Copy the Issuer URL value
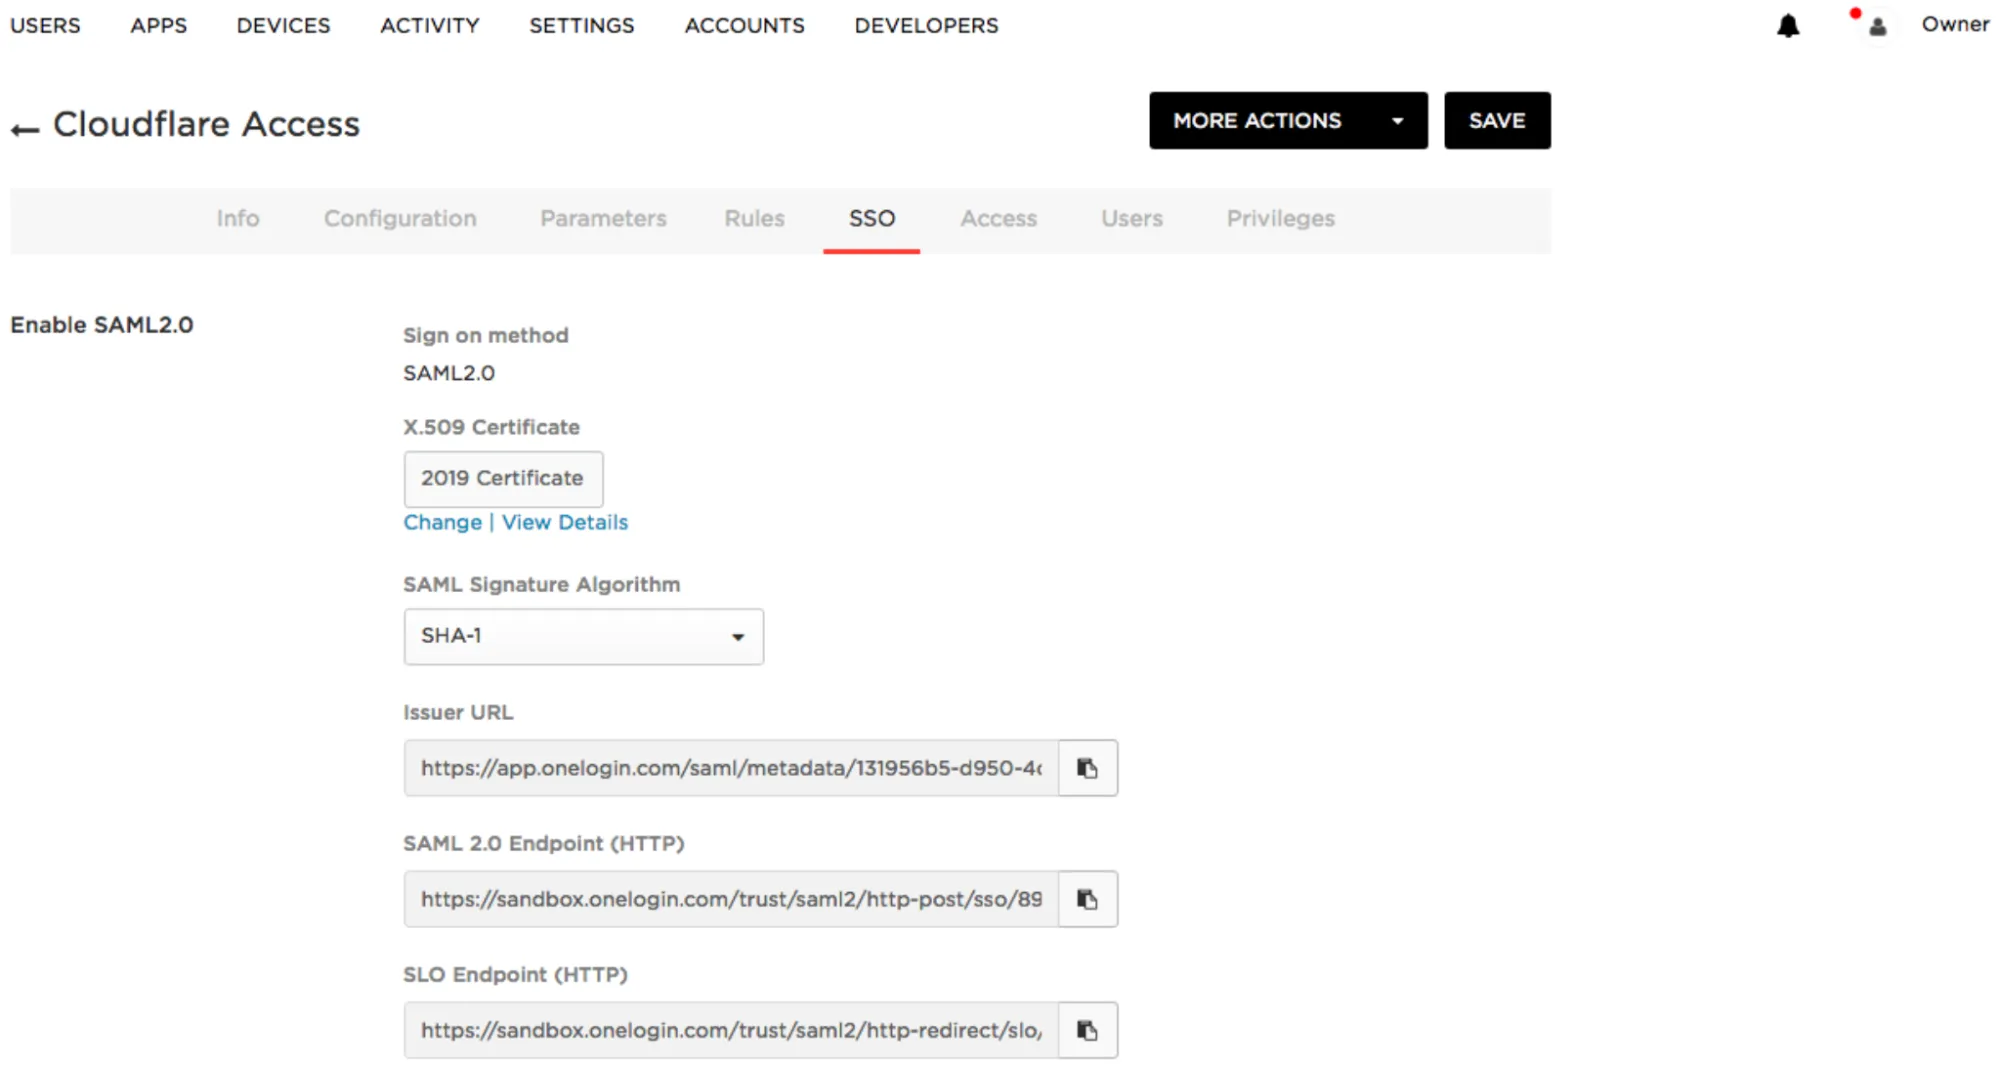Viewport: 1999px width, 1075px height. (x=1088, y=768)
